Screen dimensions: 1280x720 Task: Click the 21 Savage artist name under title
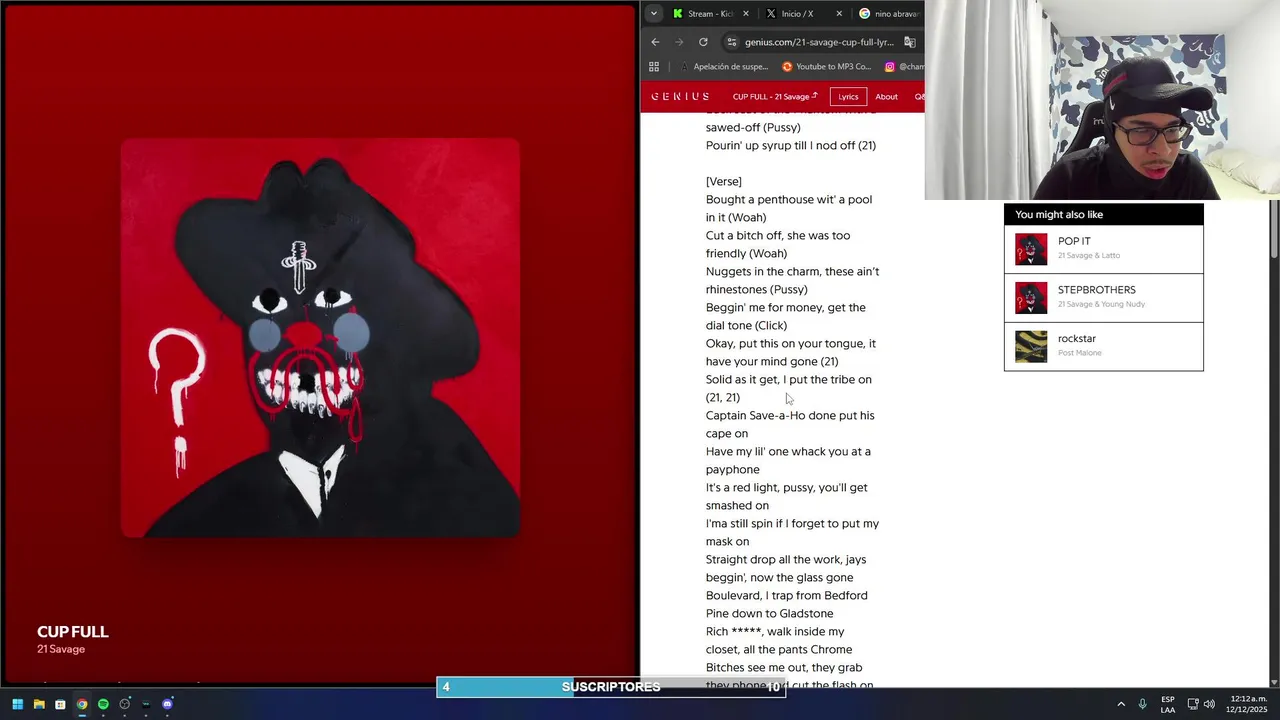[61, 649]
